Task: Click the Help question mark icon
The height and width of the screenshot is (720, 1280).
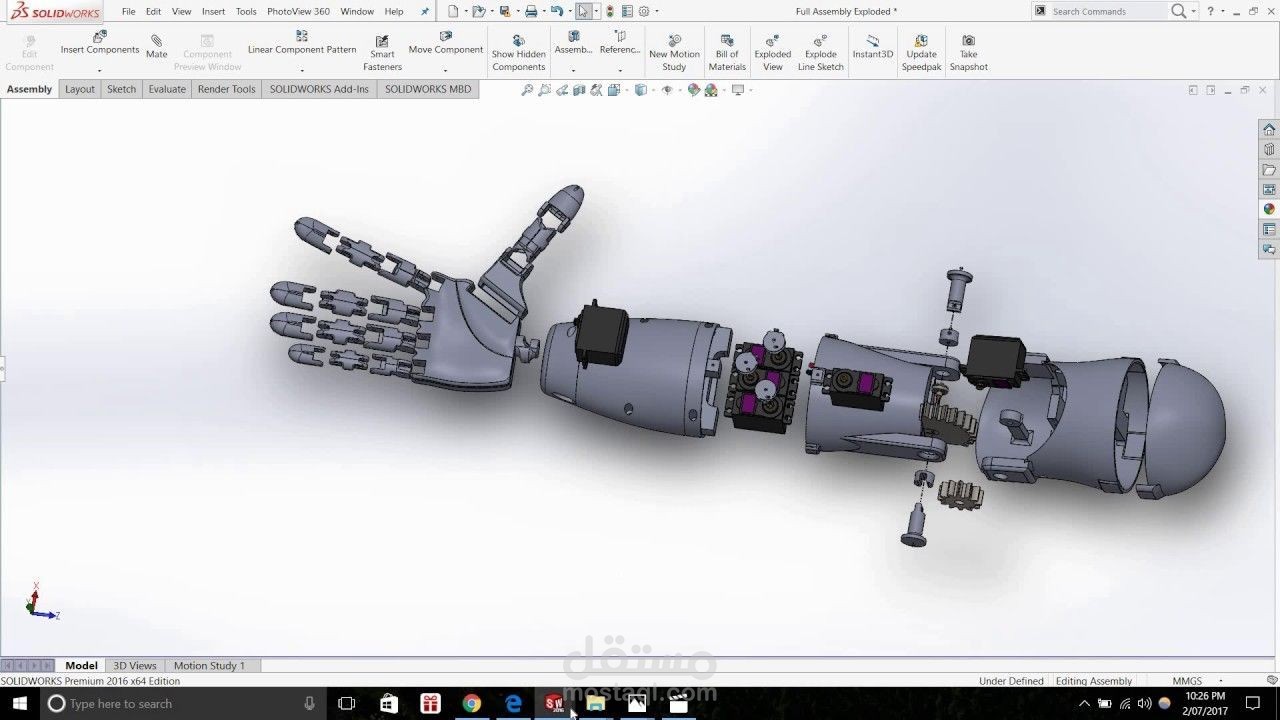Action: click(x=1210, y=11)
